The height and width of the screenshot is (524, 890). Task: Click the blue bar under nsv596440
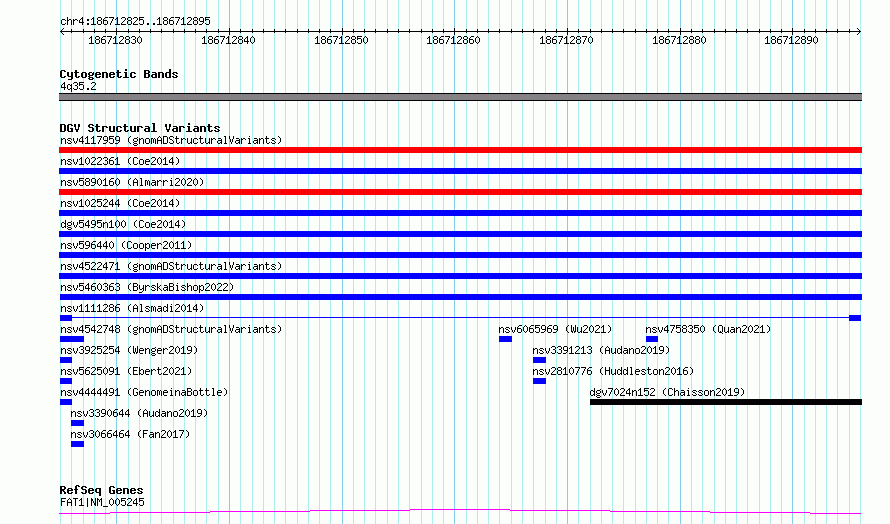(x=460, y=255)
